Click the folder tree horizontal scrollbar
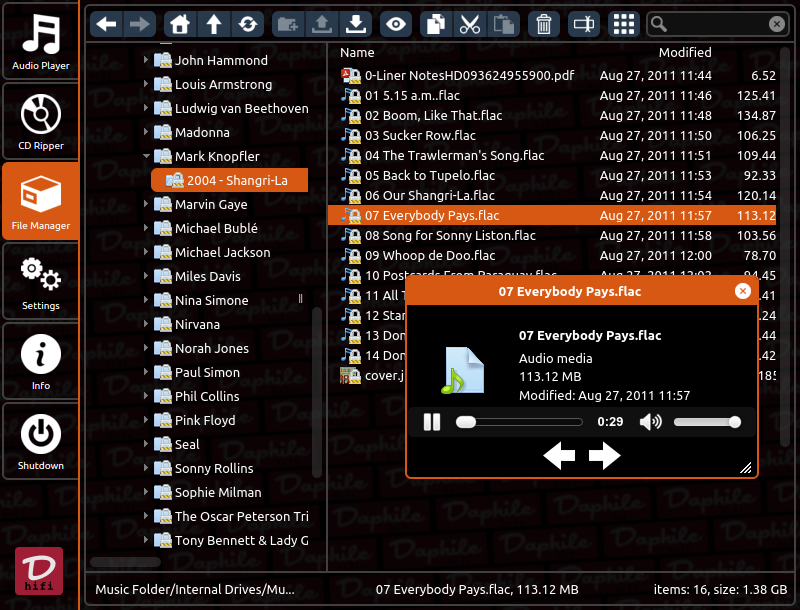800x610 pixels. click(x=126, y=562)
